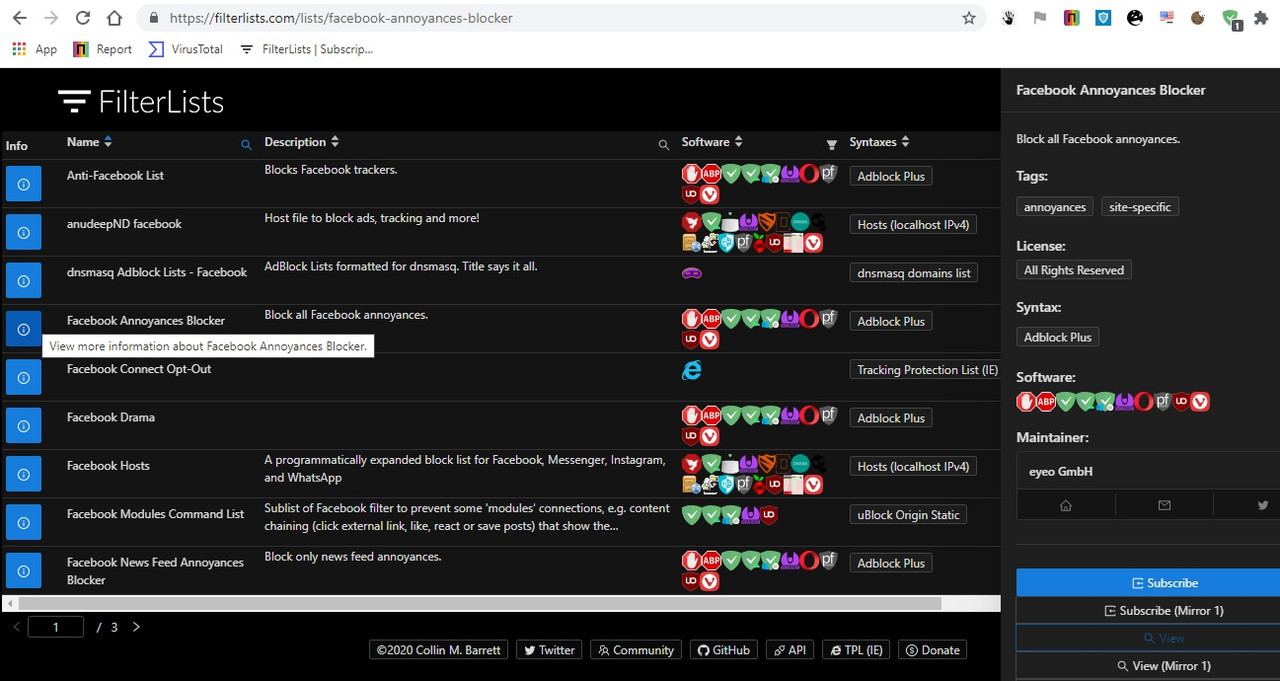Sort by Software column
The width and height of the screenshot is (1280, 681).
point(712,142)
